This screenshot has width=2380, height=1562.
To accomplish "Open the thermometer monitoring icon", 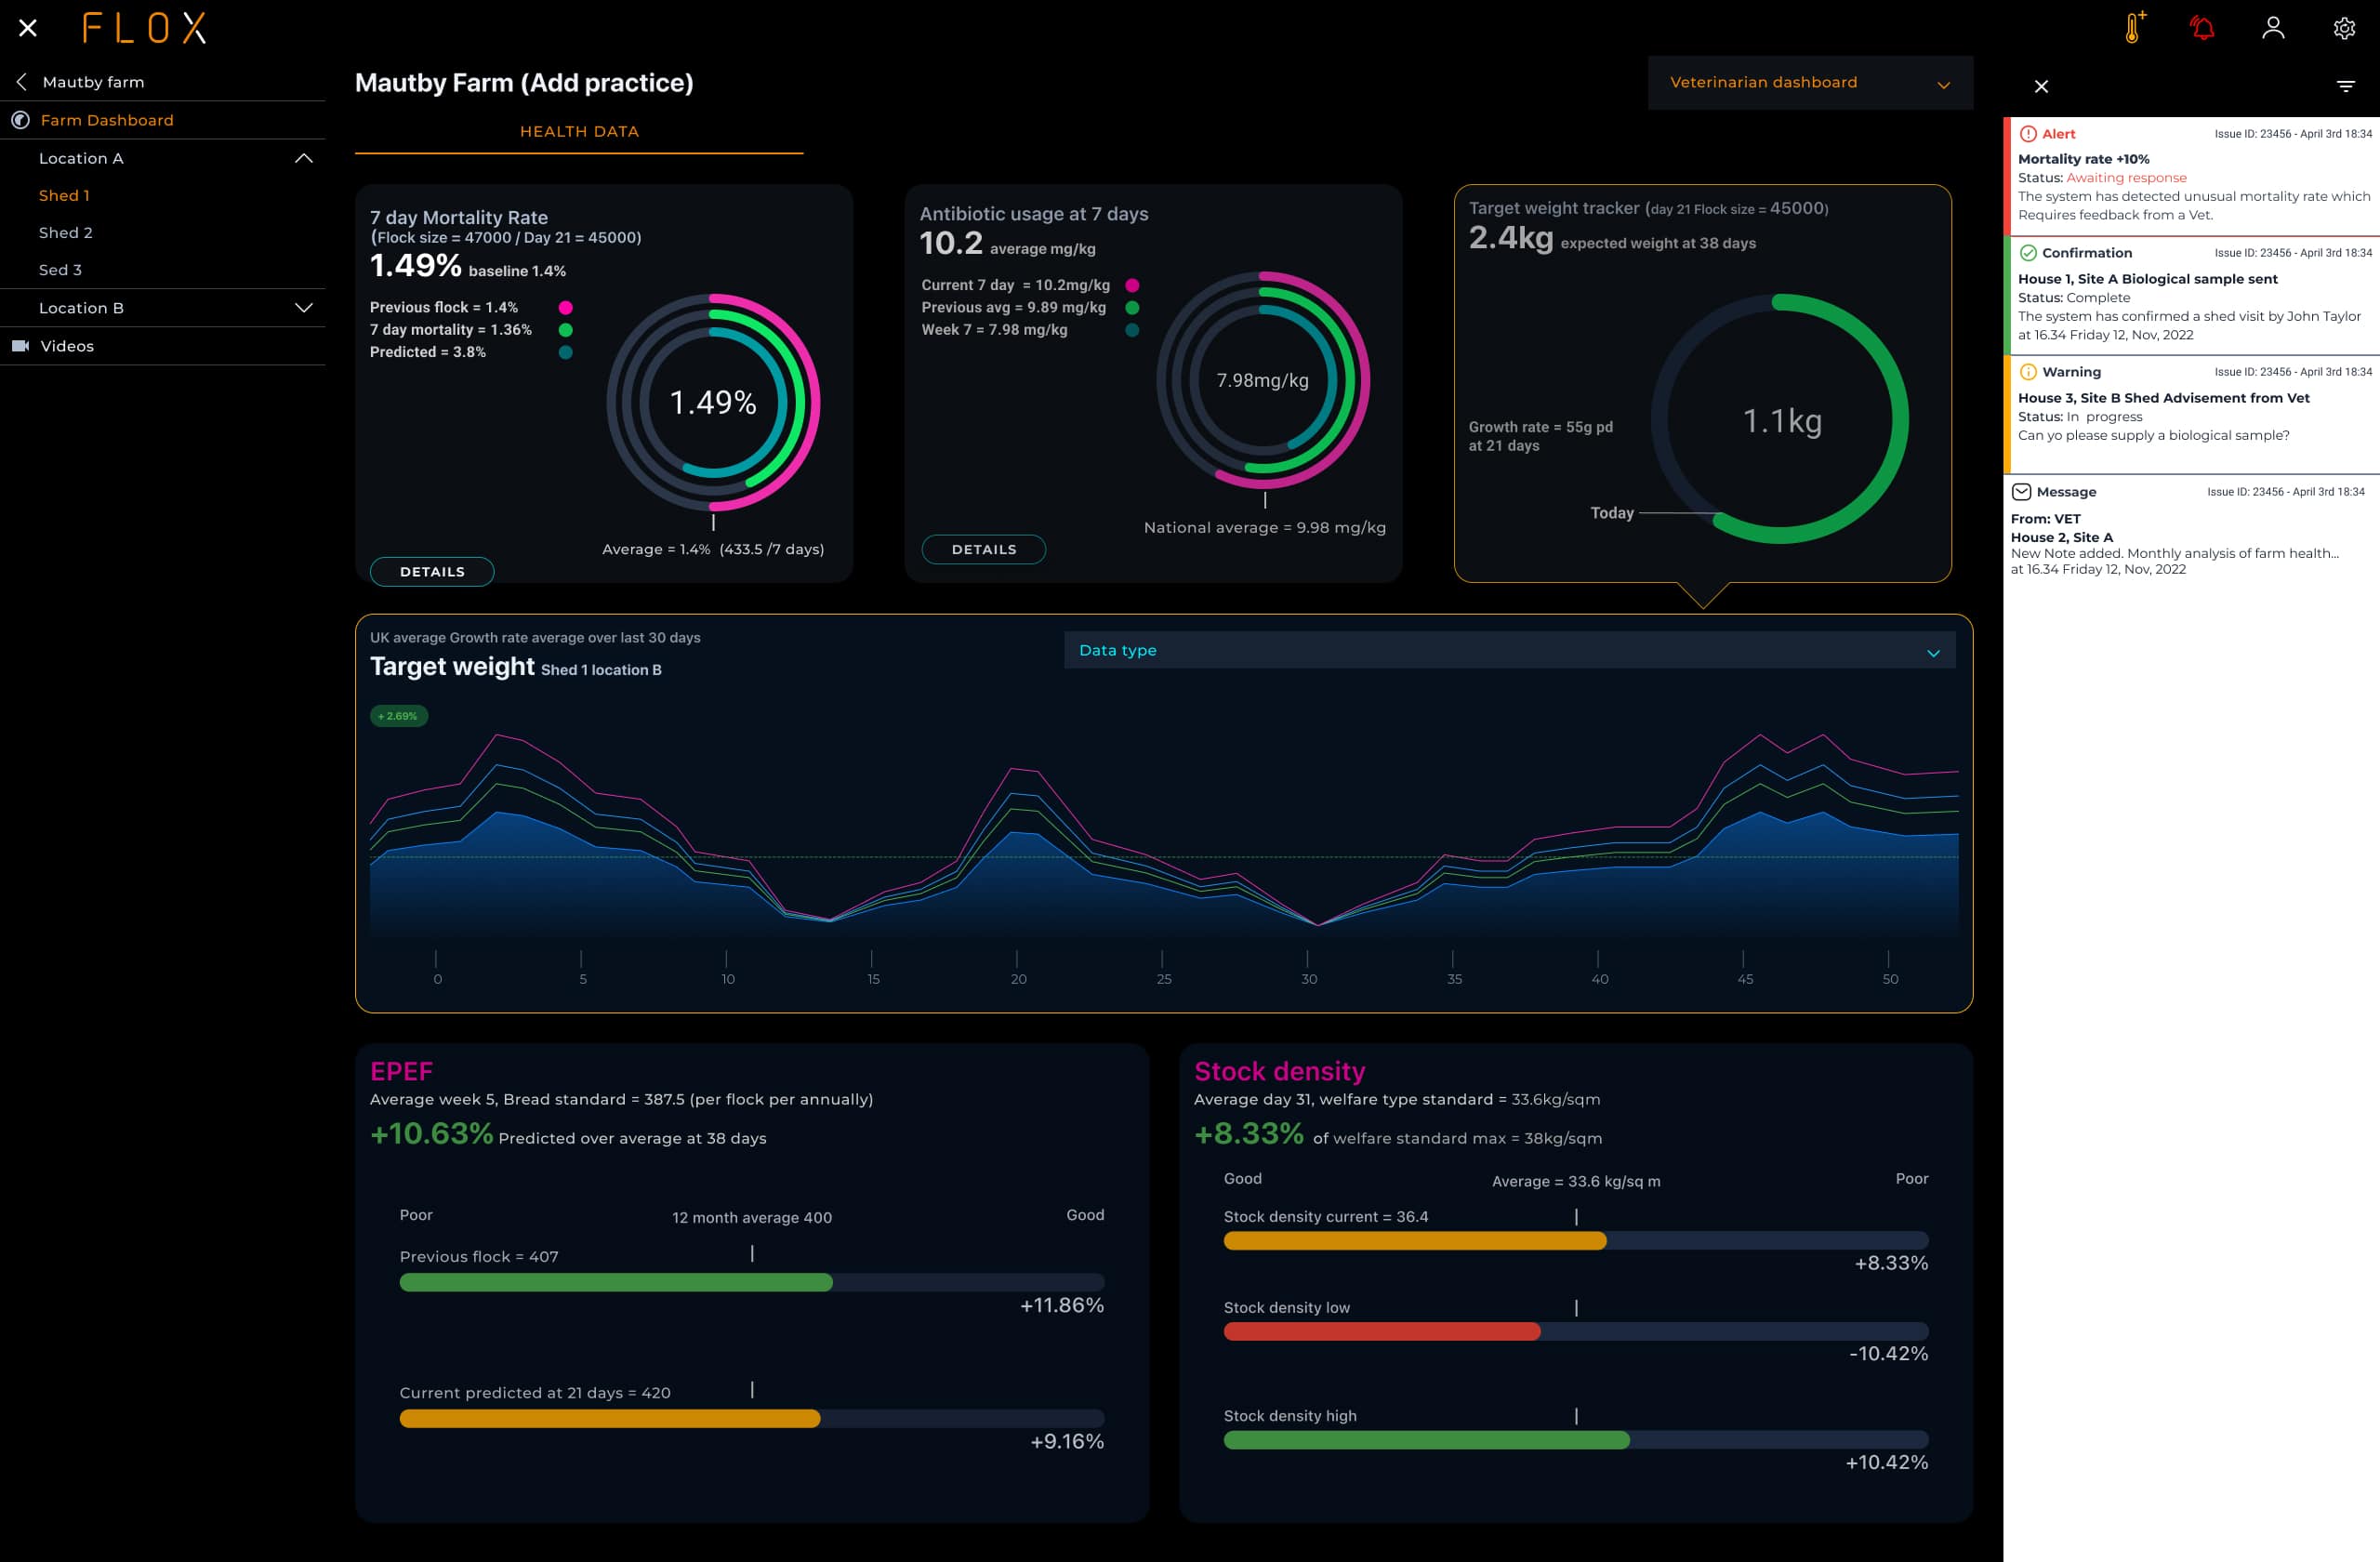I will (2131, 28).
